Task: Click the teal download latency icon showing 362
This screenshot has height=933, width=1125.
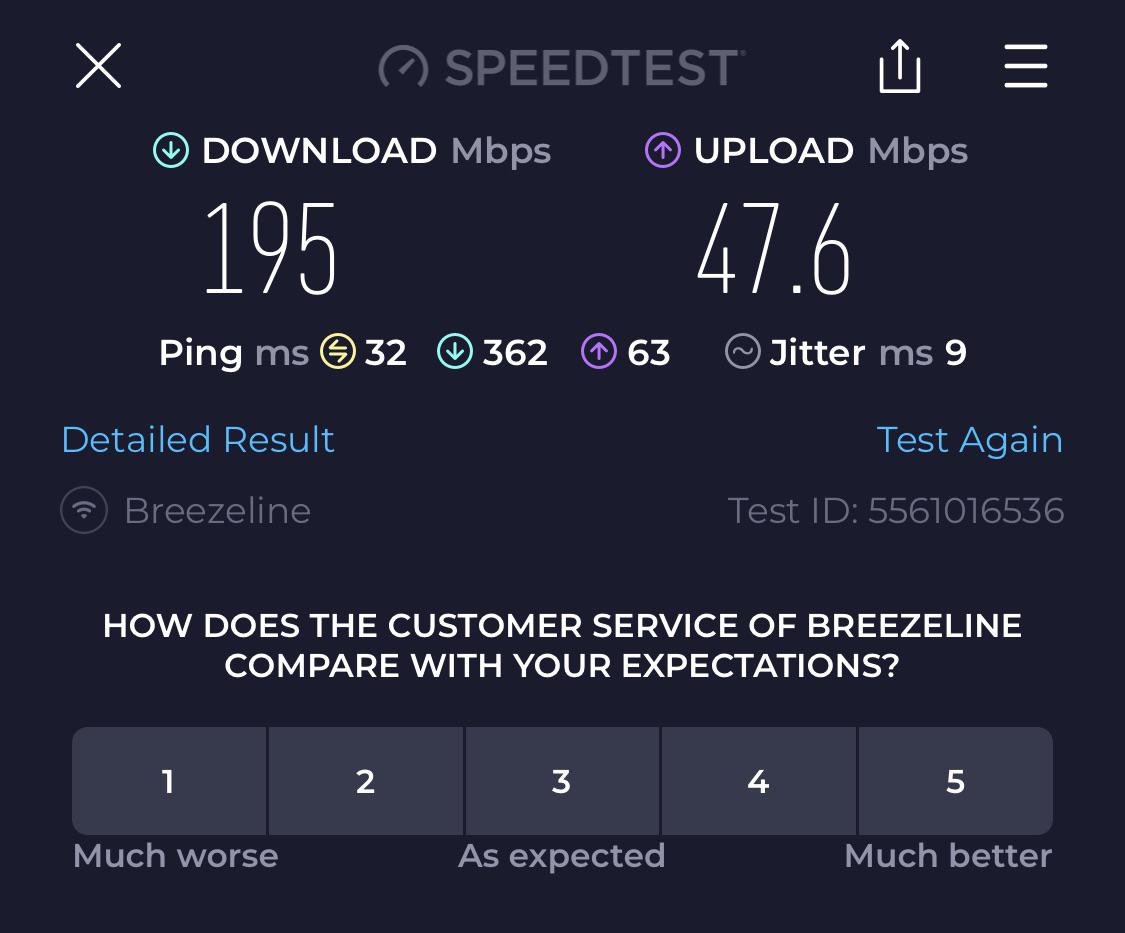Action: [x=455, y=352]
